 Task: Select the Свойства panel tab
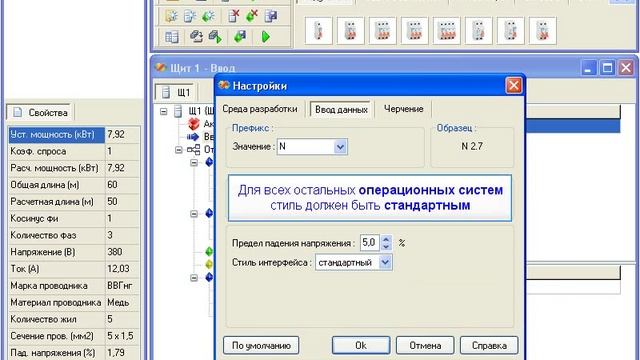click(x=40, y=113)
